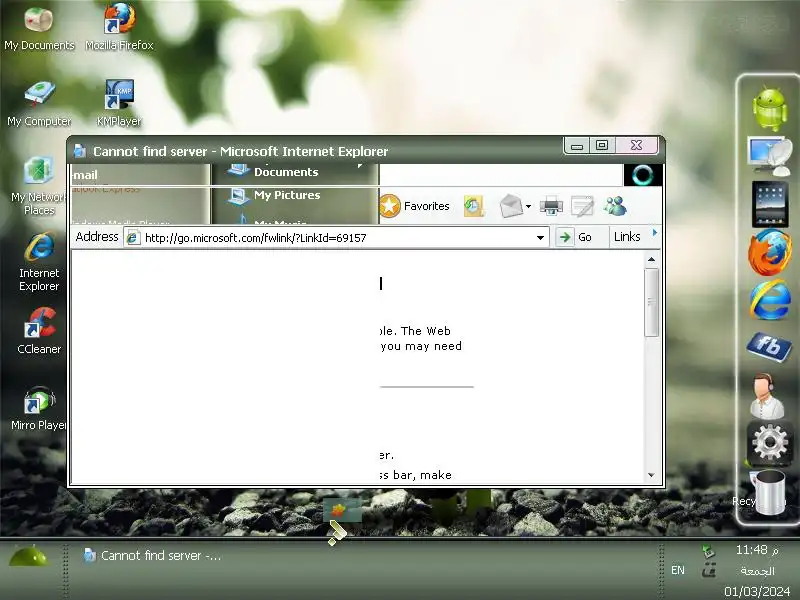Launch KMPlayer desktop shortcut
This screenshot has height=600, width=800.
(119, 103)
